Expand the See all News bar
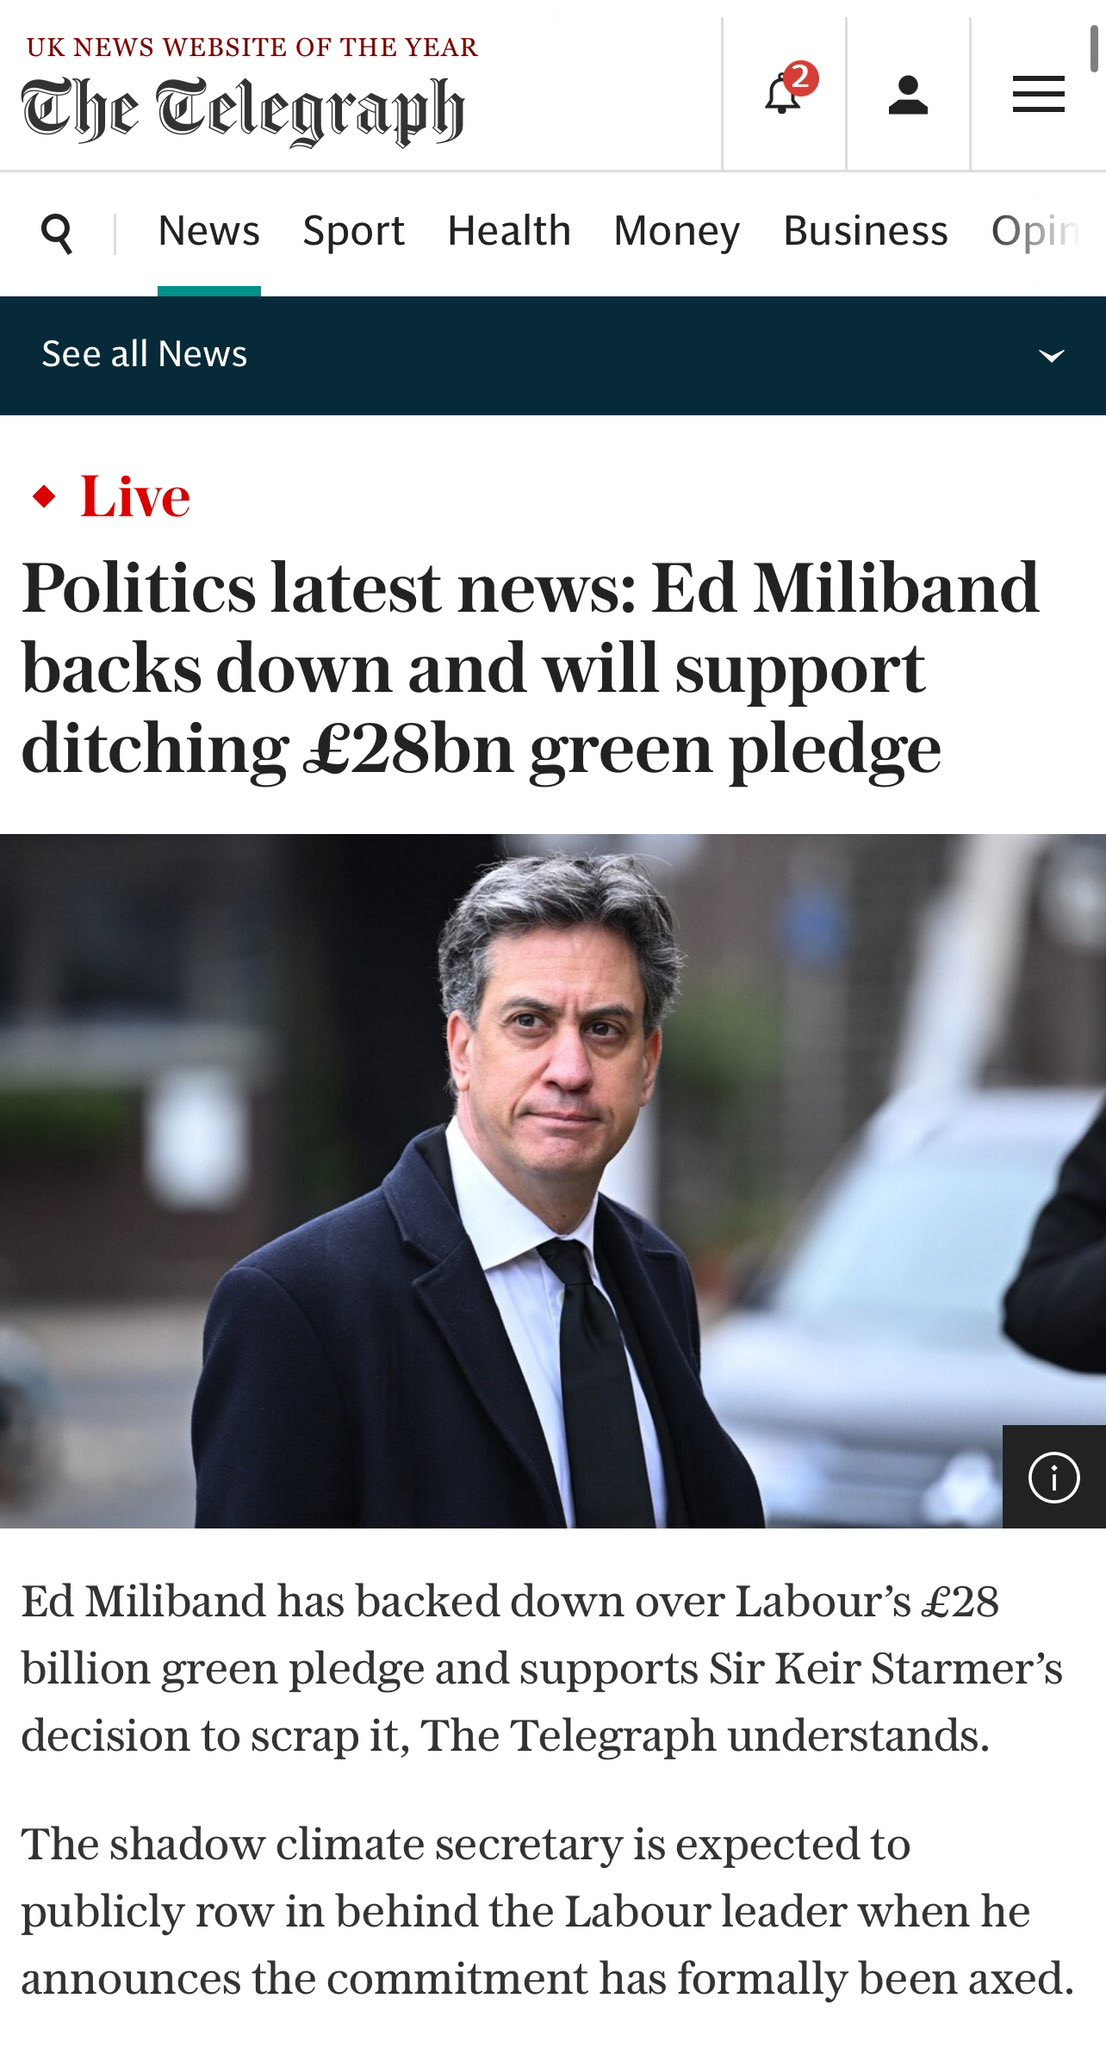The image size is (1106, 2048). [x=553, y=355]
